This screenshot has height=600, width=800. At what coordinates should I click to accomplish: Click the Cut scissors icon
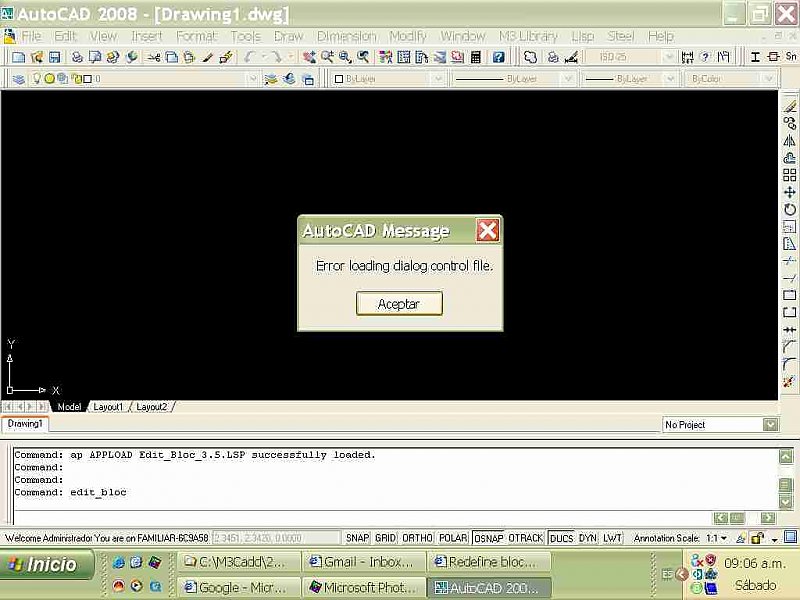click(153, 57)
